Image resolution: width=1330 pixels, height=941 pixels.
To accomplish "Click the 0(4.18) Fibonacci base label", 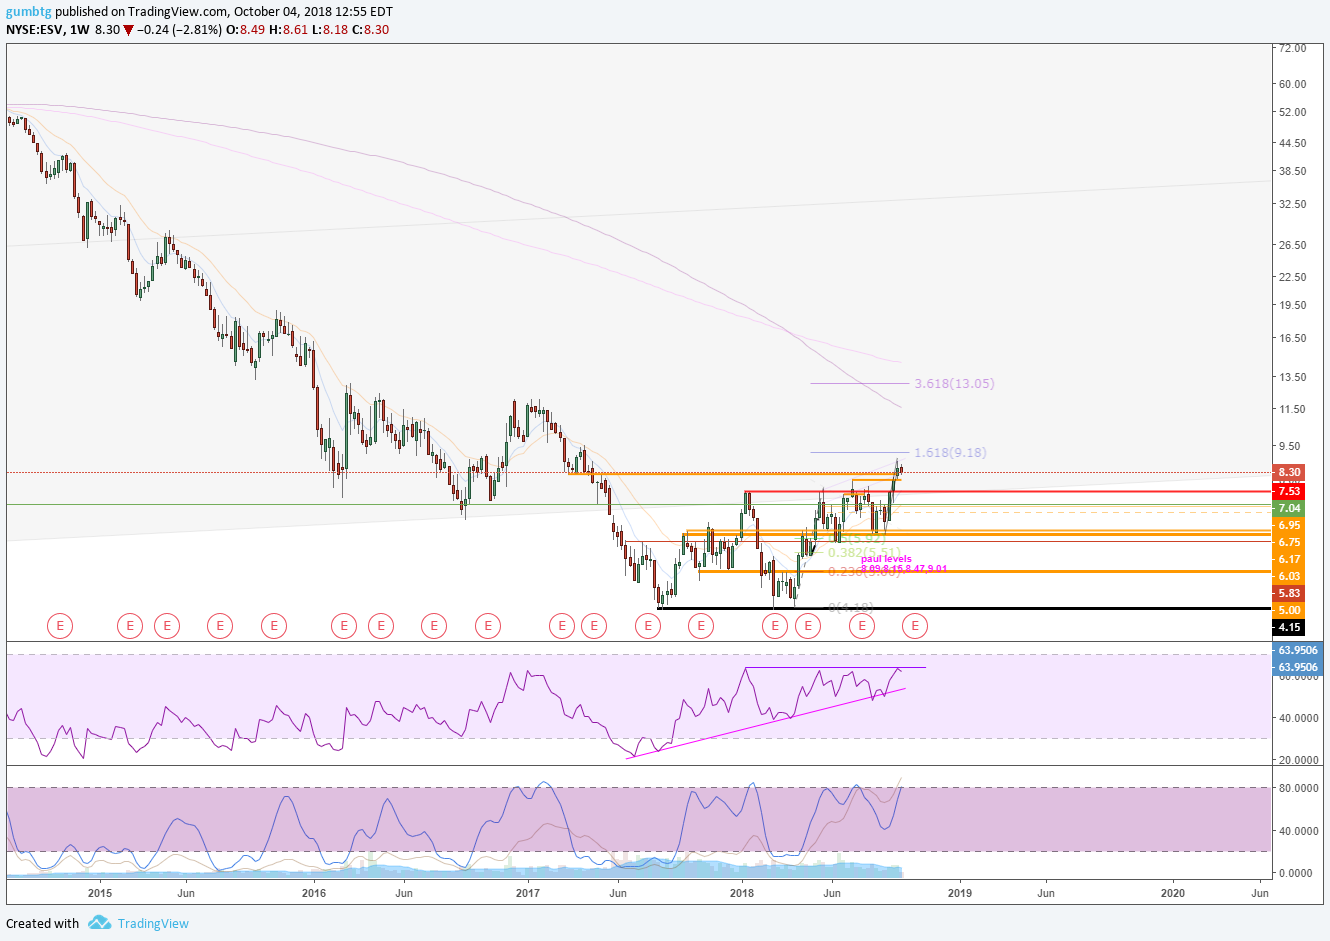I will (852, 607).
